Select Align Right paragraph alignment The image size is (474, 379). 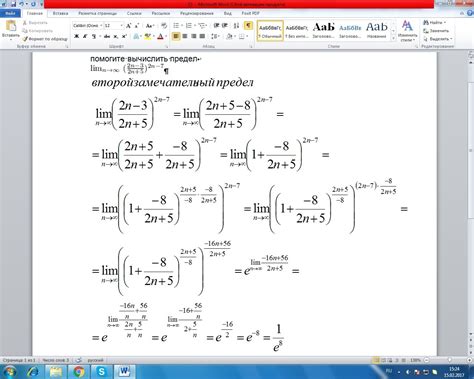194,36
